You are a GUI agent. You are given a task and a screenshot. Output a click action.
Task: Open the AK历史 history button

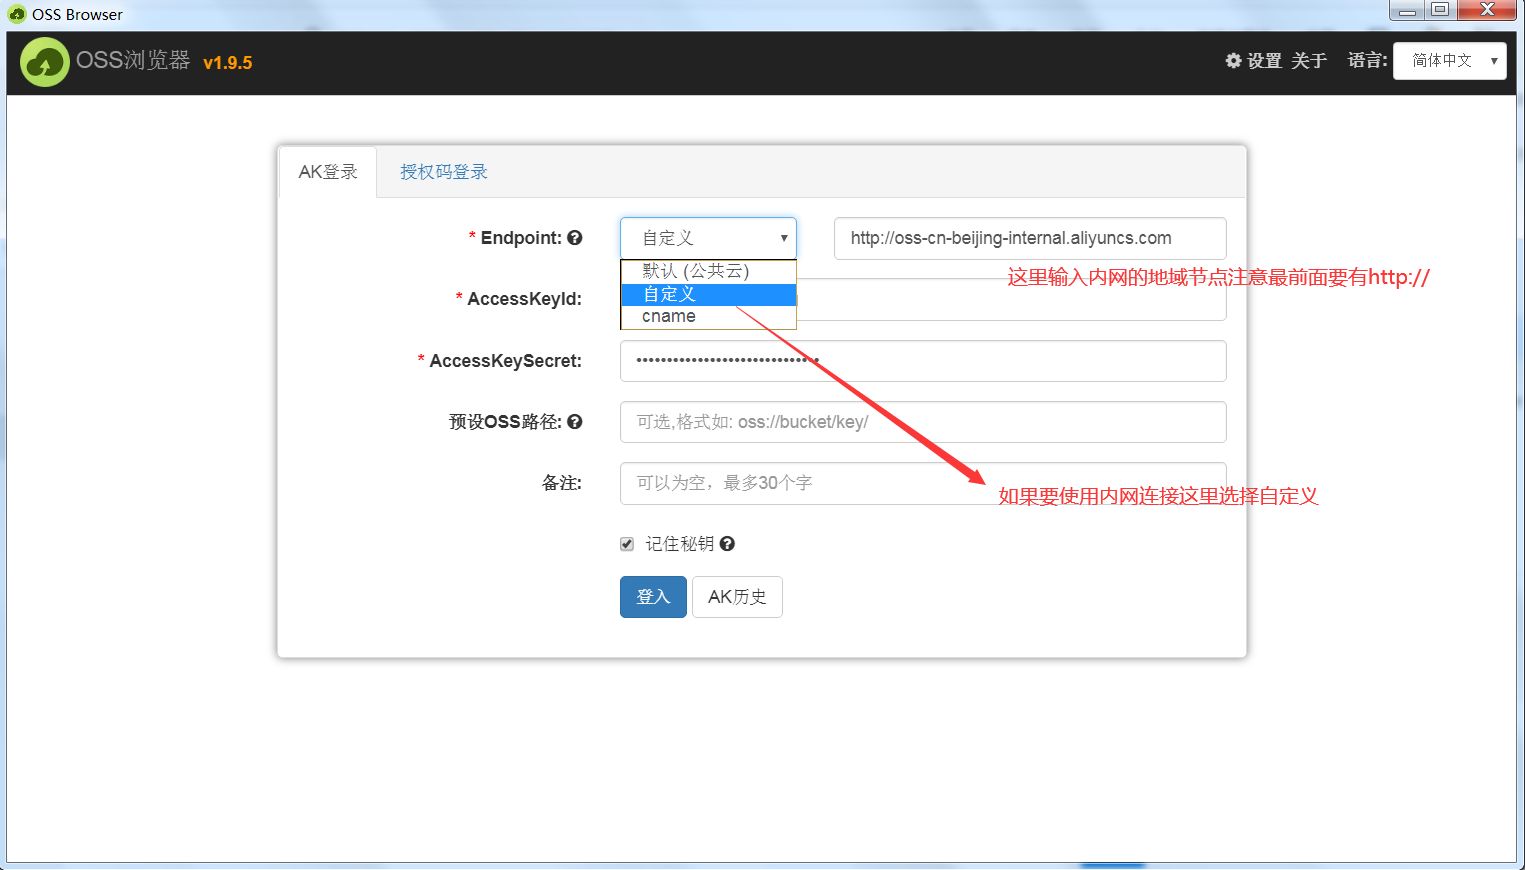(737, 597)
